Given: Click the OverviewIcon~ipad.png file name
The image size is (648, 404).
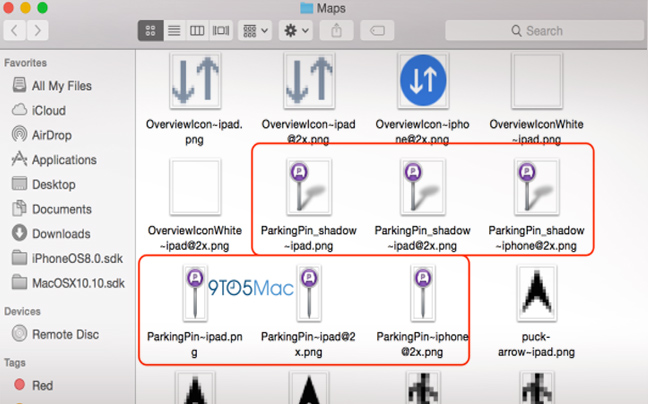Looking at the screenshot, I should pos(194,132).
